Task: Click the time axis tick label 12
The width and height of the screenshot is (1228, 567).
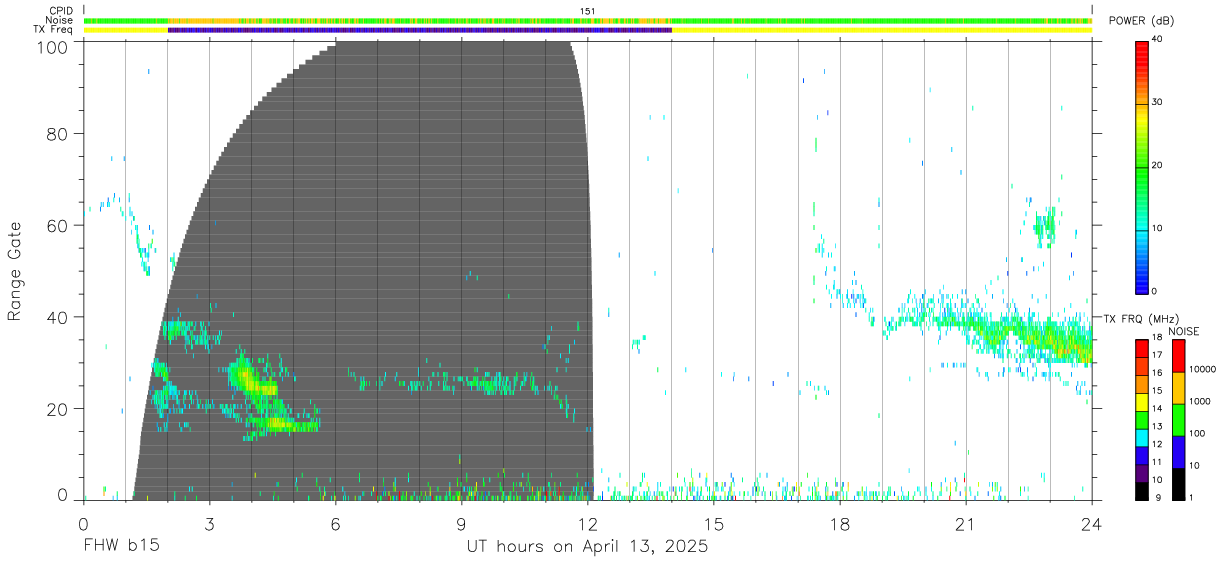Action: 587,524
